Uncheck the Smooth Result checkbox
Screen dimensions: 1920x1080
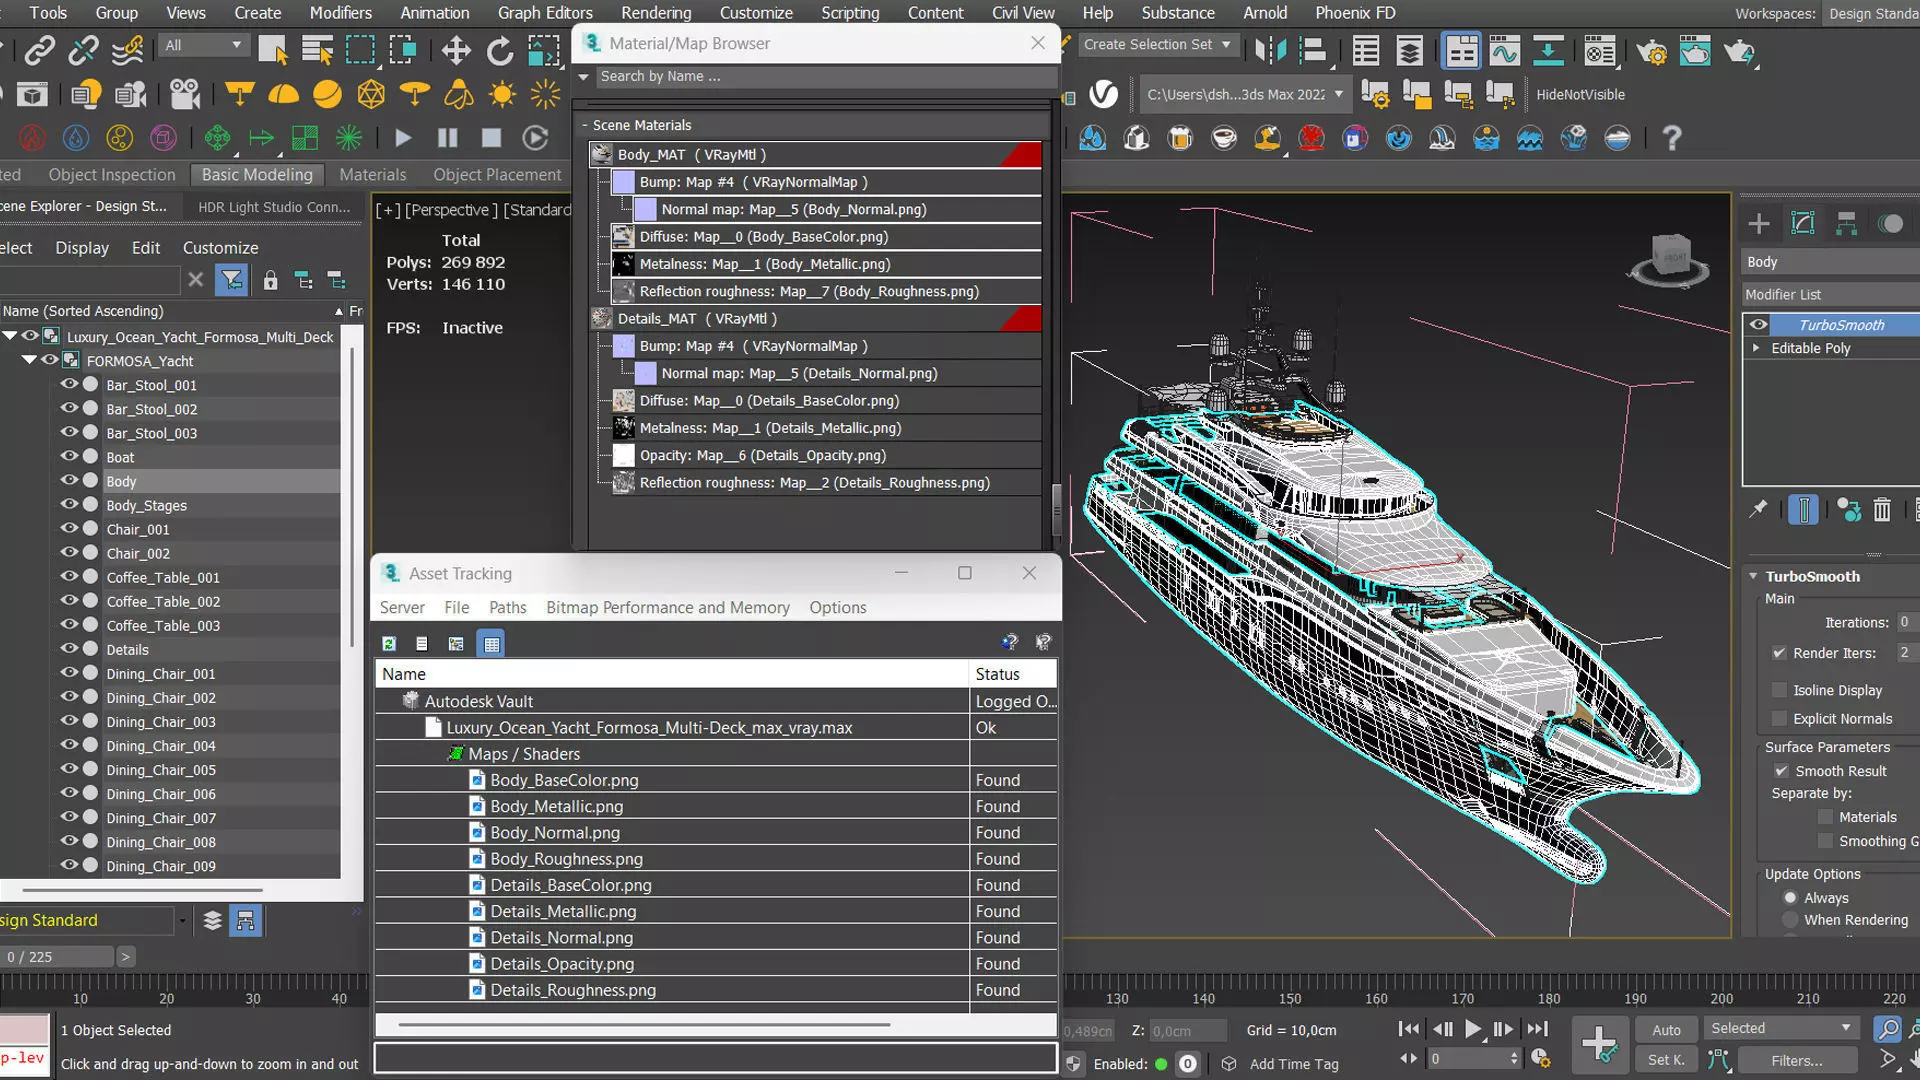click(1781, 771)
